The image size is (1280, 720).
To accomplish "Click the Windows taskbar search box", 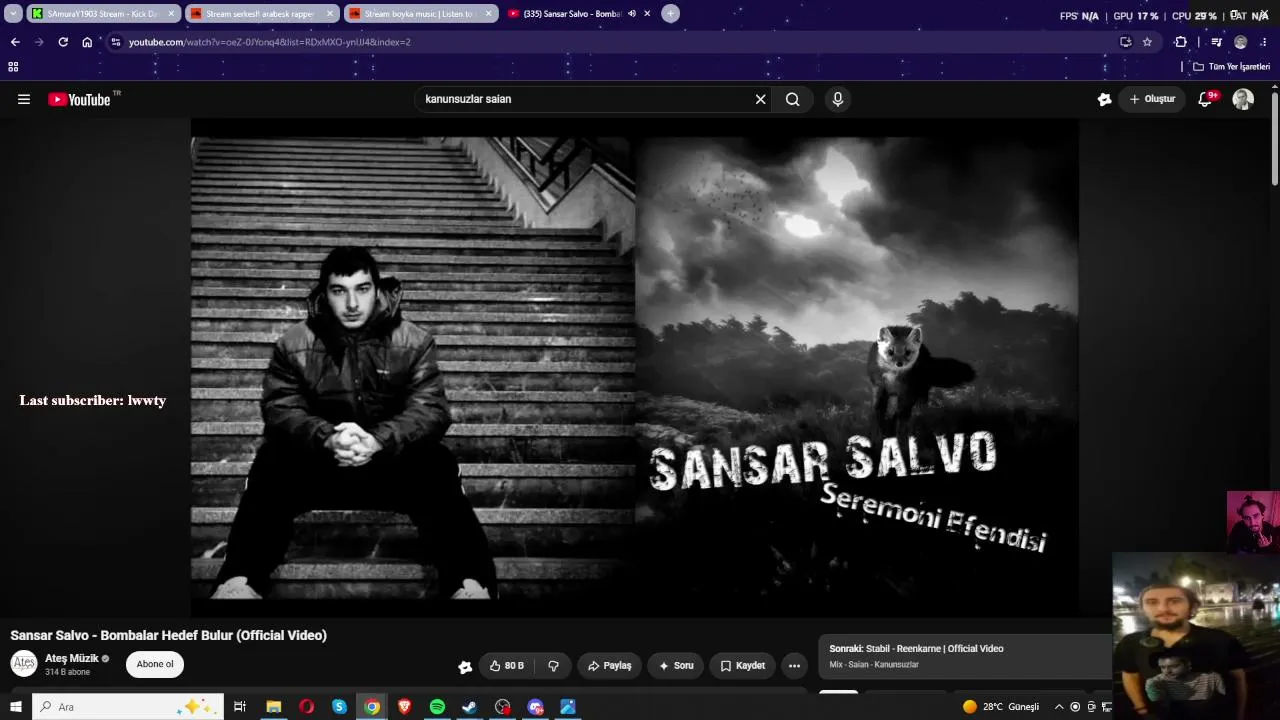I will tap(128, 707).
